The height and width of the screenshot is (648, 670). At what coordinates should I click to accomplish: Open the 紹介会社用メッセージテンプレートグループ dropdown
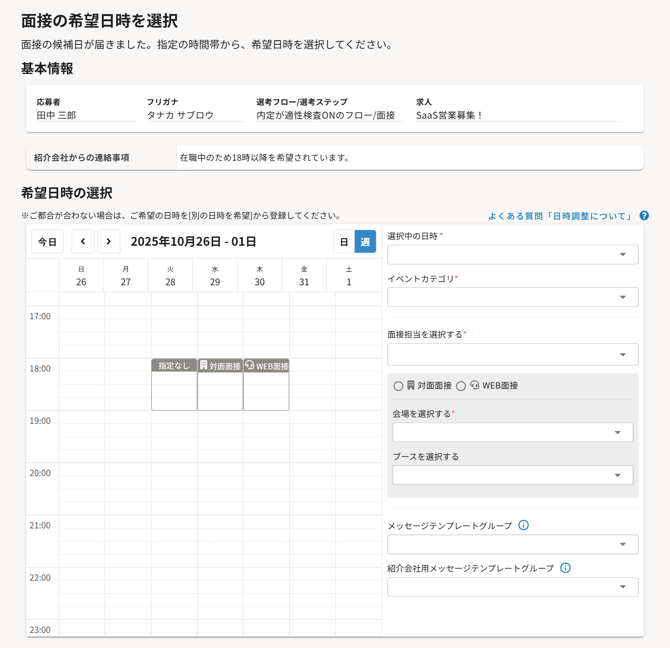pos(513,587)
